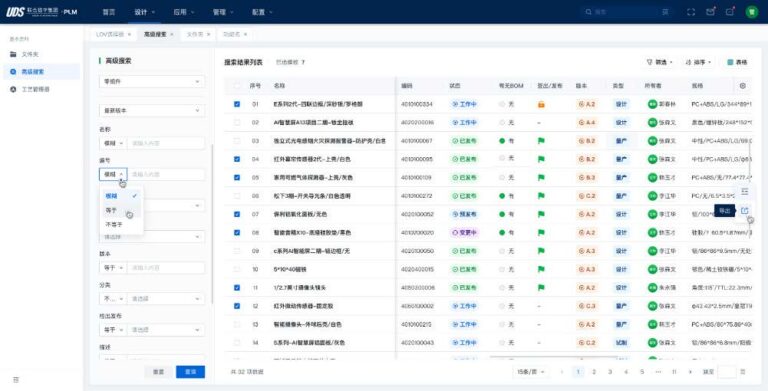This screenshot has width=768, height=391.
Task: Toggle the select-all header checkbox
Action: click(x=237, y=86)
